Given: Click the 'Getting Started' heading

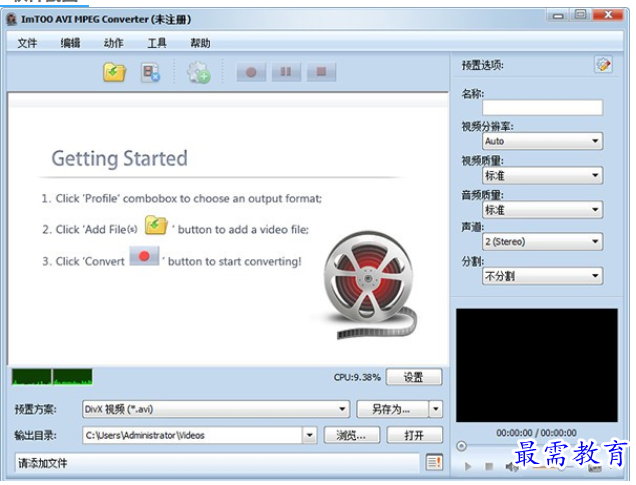Looking at the screenshot, I should coord(120,159).
